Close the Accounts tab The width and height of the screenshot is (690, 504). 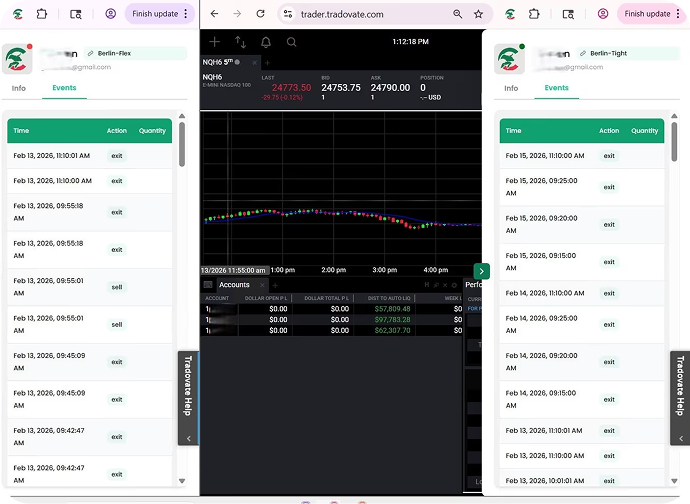point(262,285)
